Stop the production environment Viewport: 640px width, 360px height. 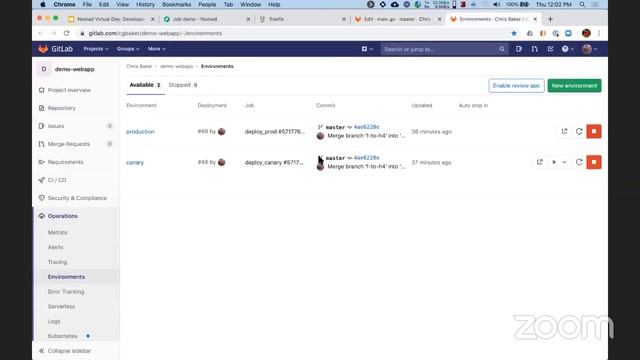(594, 131)
